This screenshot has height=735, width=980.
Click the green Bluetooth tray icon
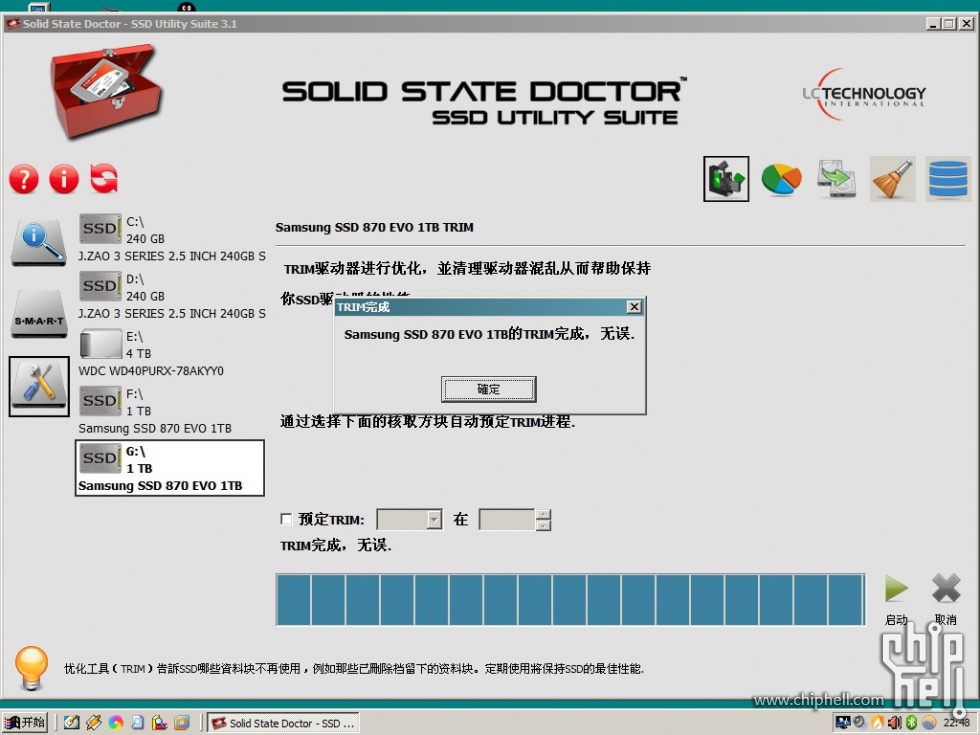pyautogui.click(x=911, y=722)
